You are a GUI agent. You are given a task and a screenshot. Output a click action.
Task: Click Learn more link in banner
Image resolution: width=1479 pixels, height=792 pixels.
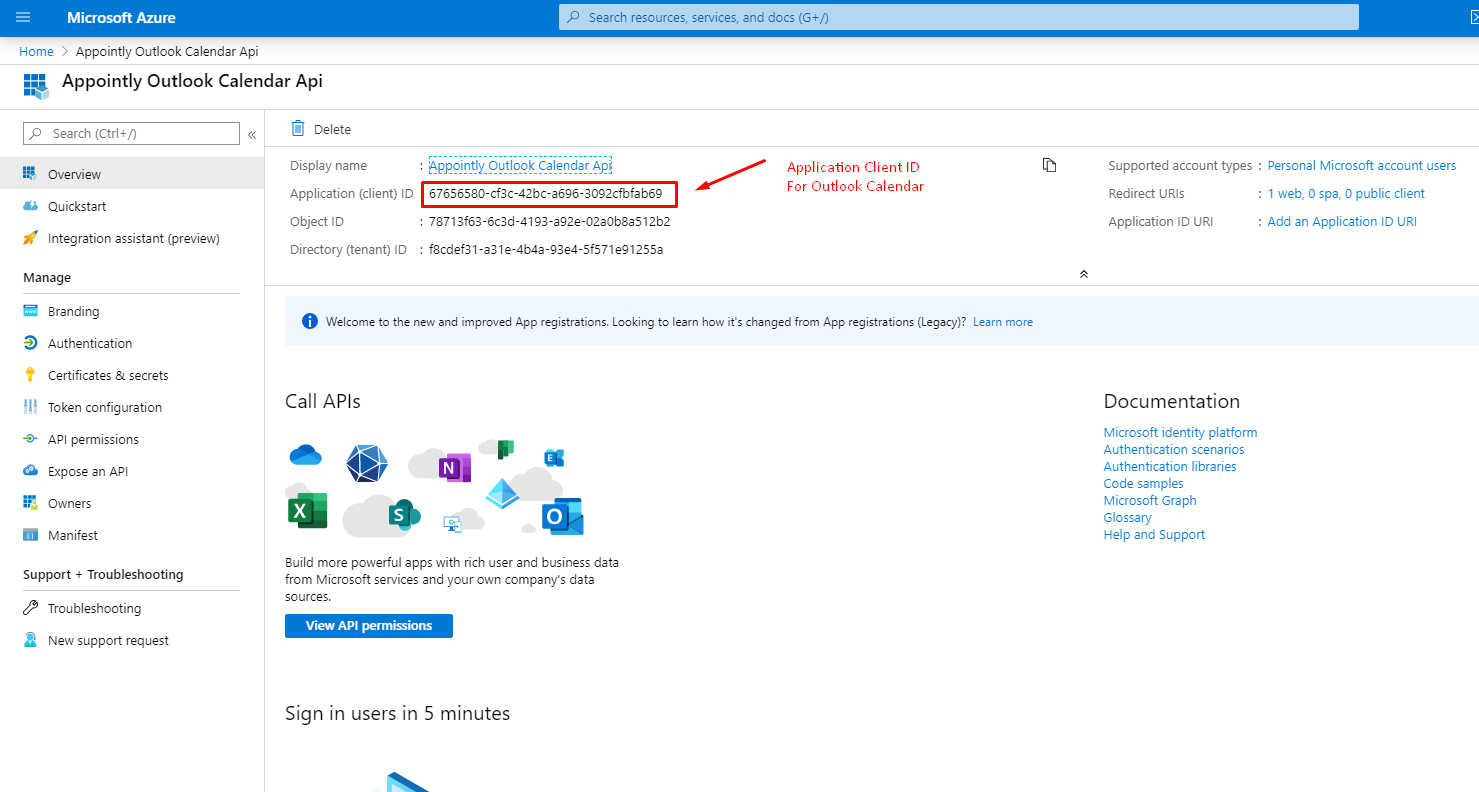1003,322
